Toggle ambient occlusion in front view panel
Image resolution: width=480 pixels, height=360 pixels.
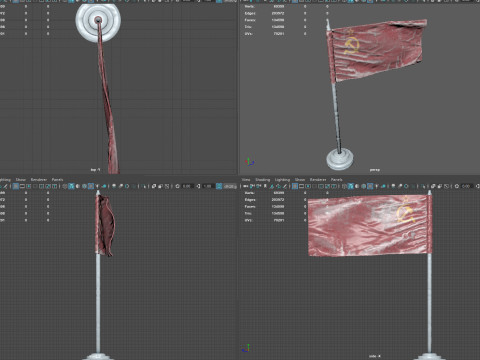coord(114,186)
